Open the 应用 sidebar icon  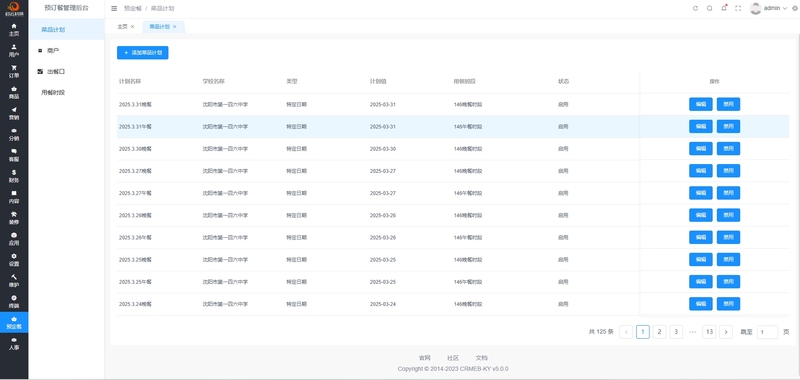point(14,239)
